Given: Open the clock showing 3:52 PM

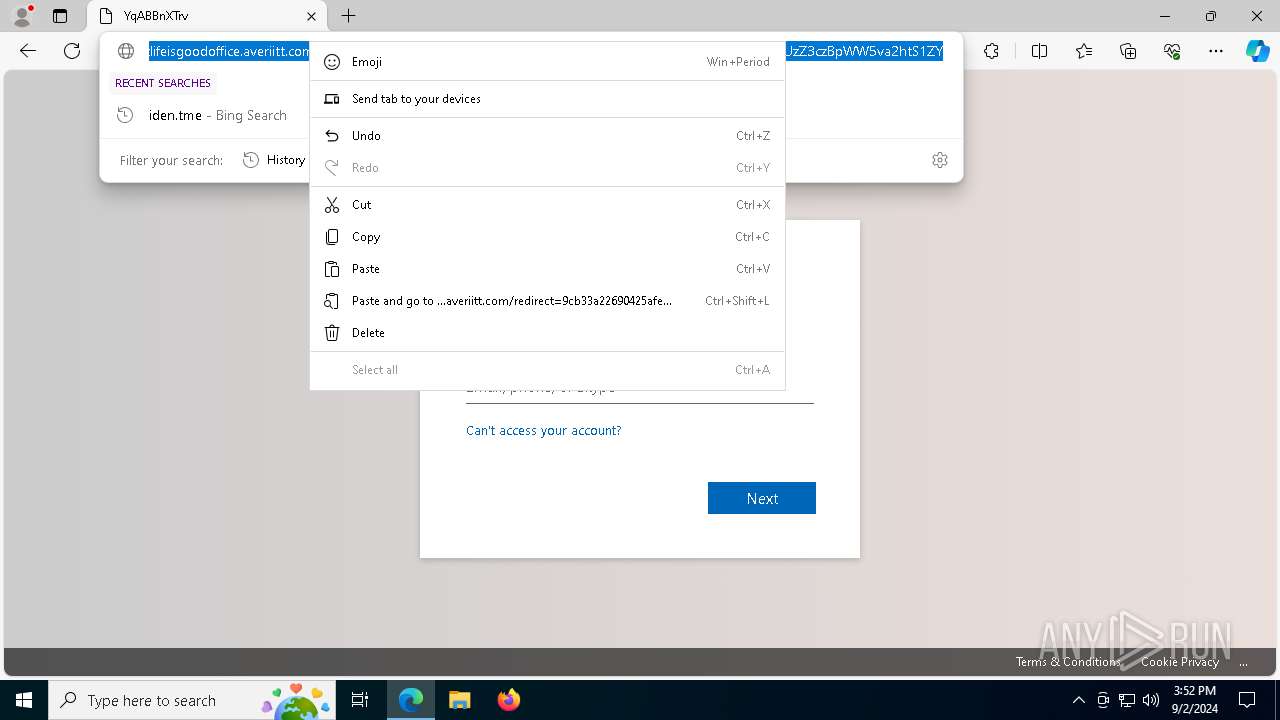Looking at the screenshot, I should coord(1194,700).
